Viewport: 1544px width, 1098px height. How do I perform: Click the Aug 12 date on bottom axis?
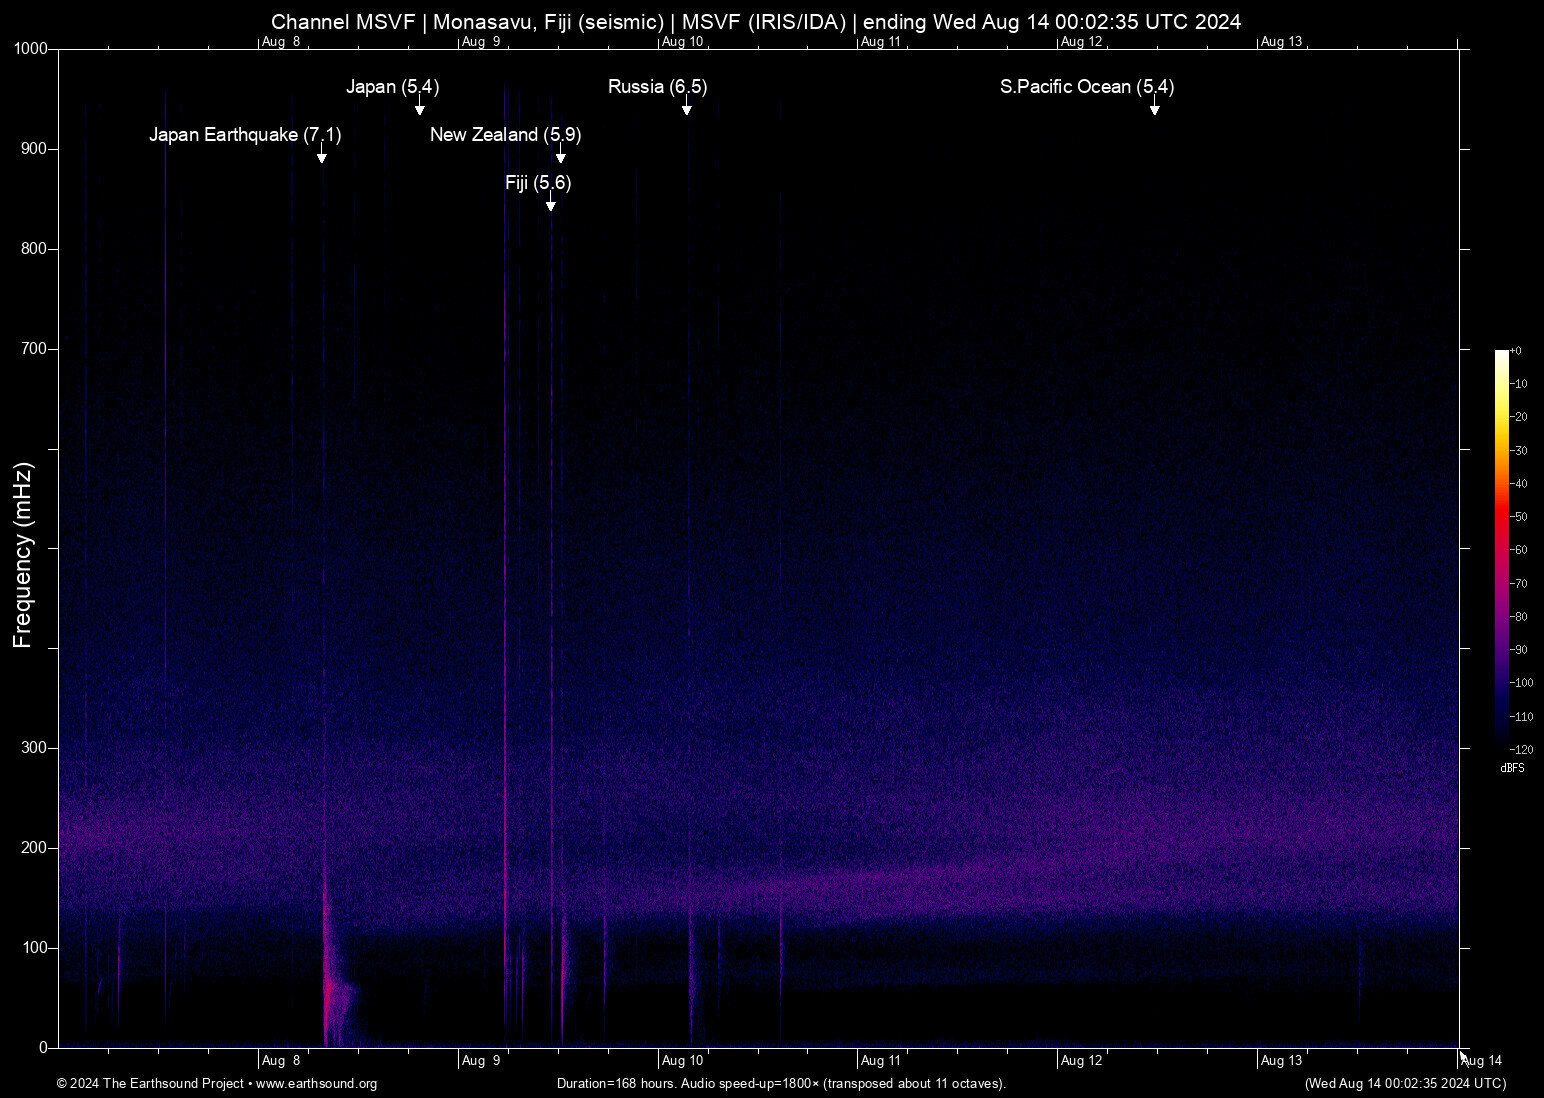tap(1081, 1061)
